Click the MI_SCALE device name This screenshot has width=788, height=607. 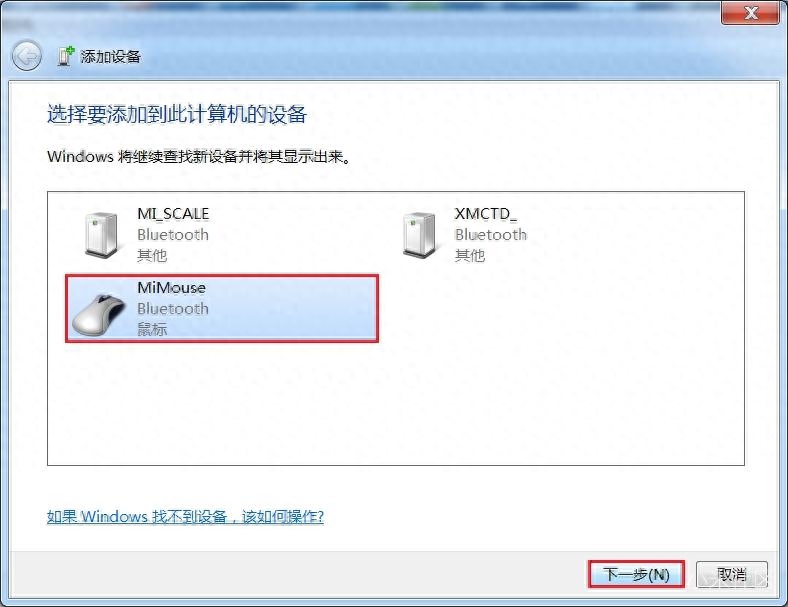(x=173, y=214)
